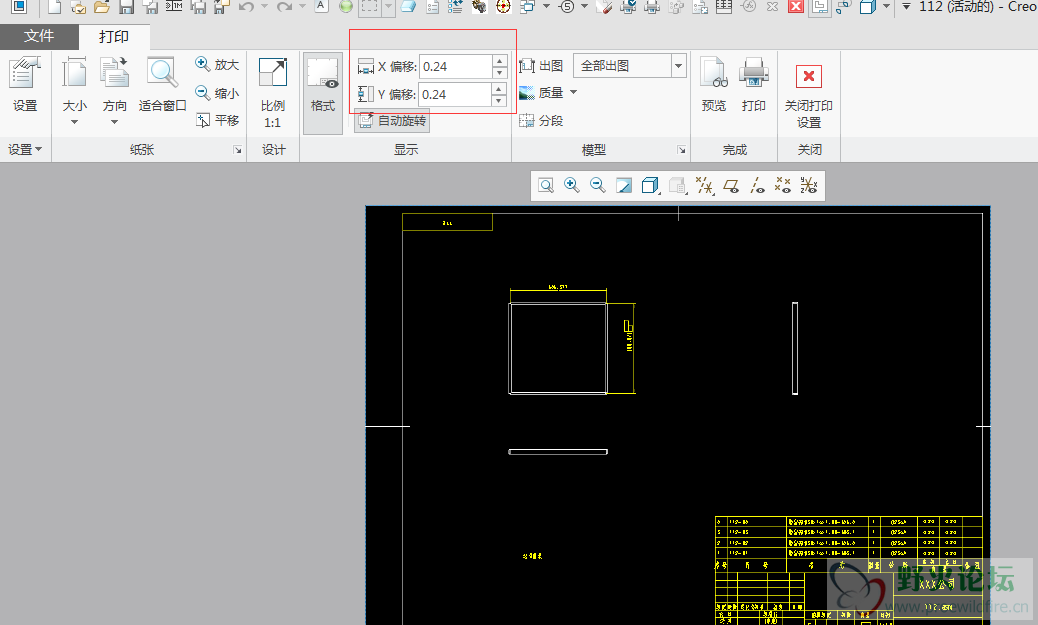The height and width of the screenshot is (625, 1038).
Task: Click Zoom In magnifier in graphics toolbar
Action: (x=571, y=185)
